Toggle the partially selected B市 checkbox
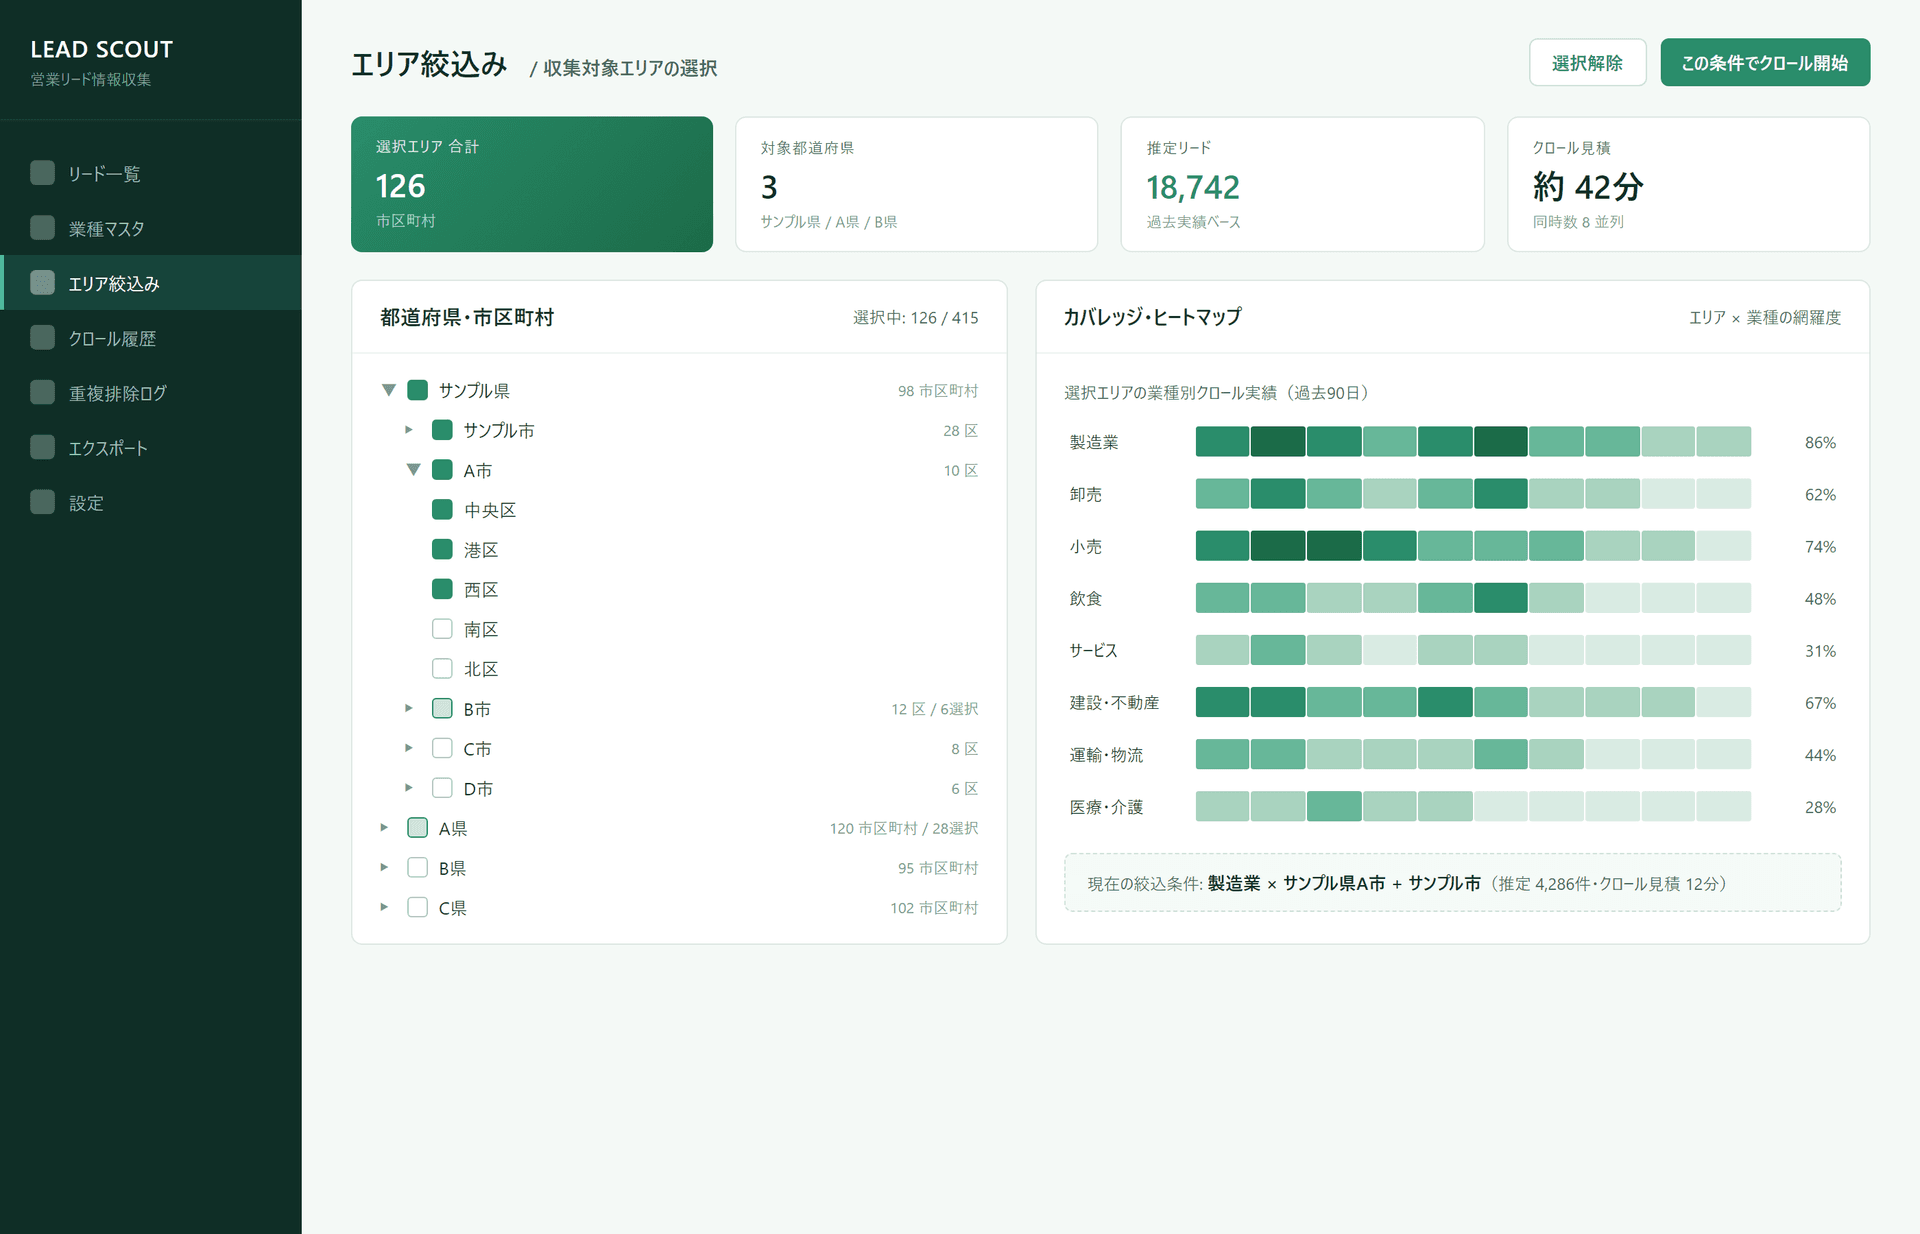This screenshot has height=1234, width=1920. 442,708
